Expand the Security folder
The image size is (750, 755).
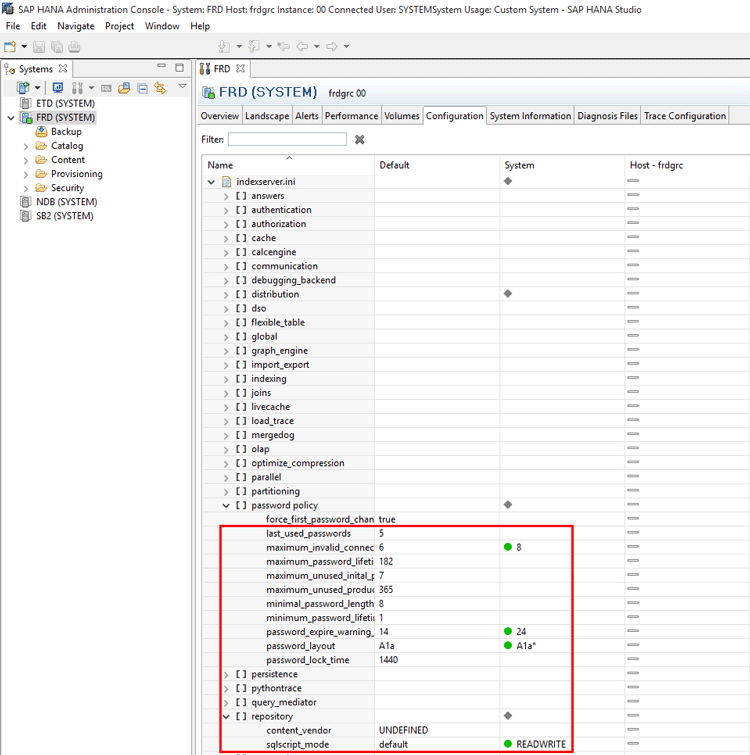coord(26,188)
